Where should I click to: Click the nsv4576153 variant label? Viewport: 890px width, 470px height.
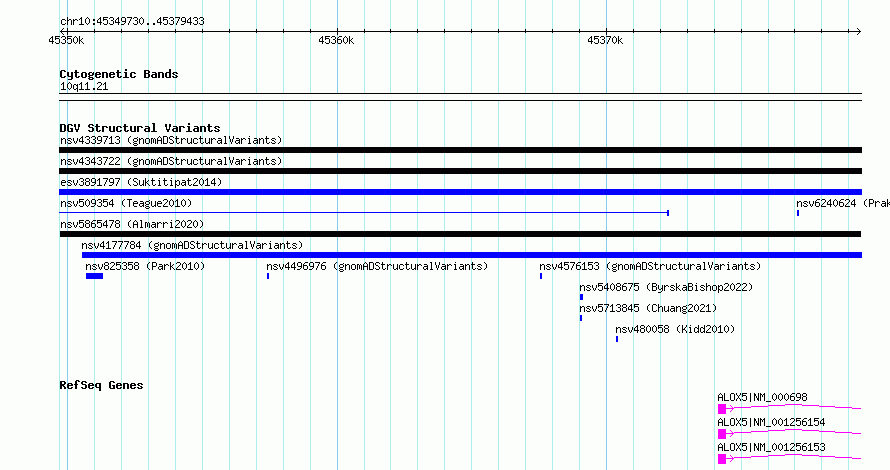650,266
